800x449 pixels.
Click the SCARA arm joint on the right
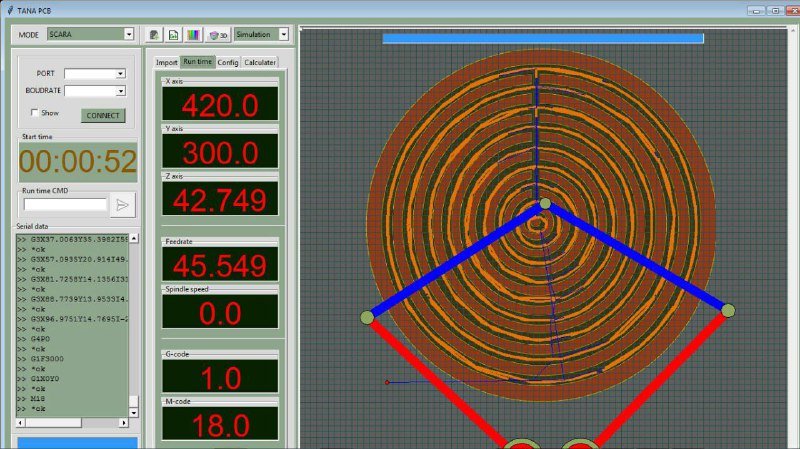tap(728, 310)
